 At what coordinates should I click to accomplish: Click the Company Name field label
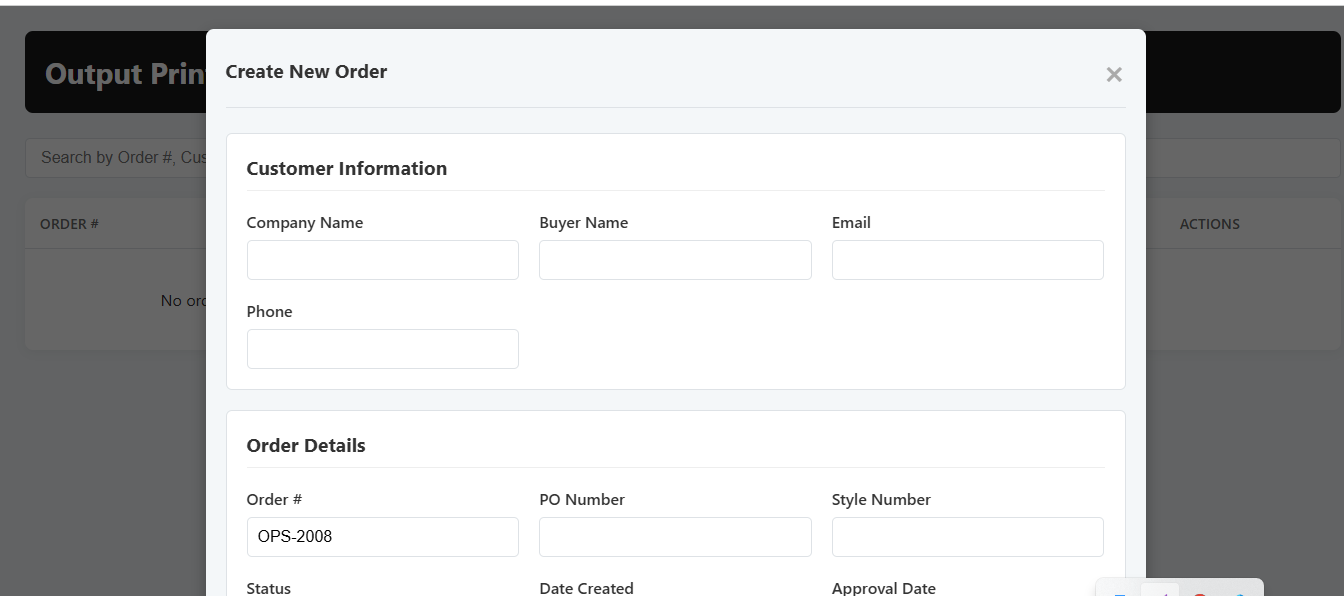(x=305, y=223)
